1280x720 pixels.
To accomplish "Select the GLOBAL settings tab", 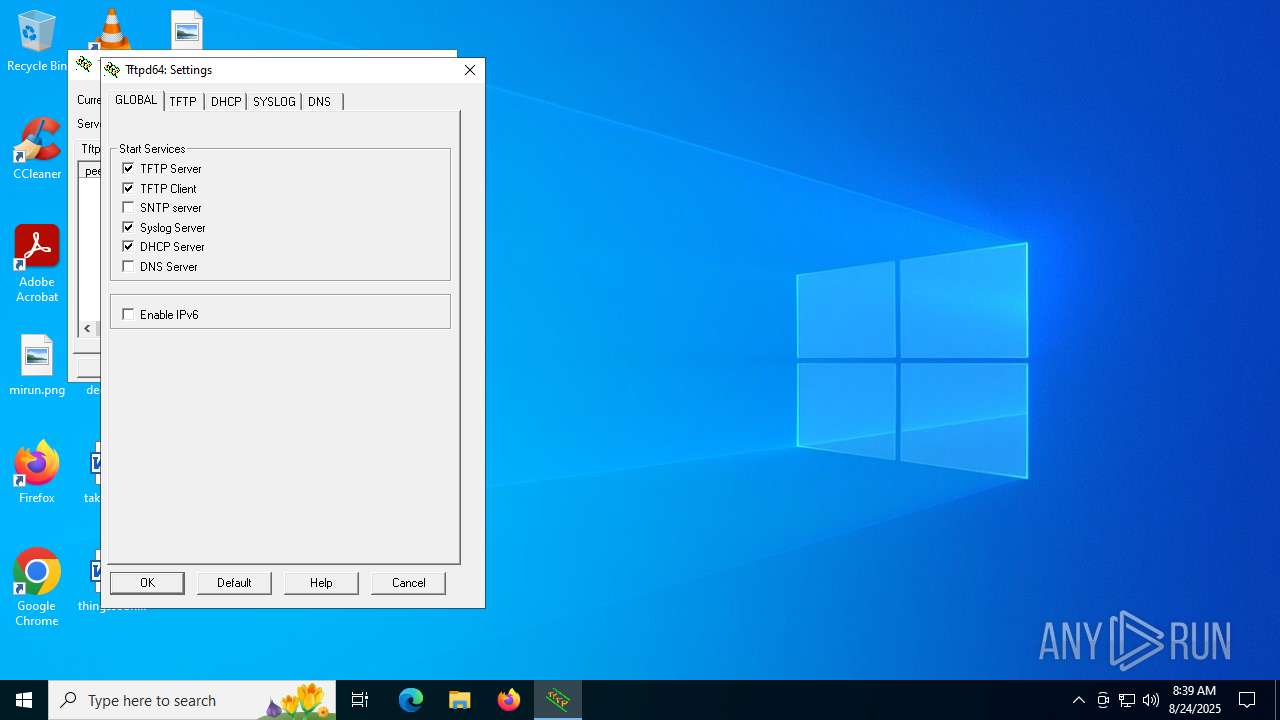I will 136,100.
